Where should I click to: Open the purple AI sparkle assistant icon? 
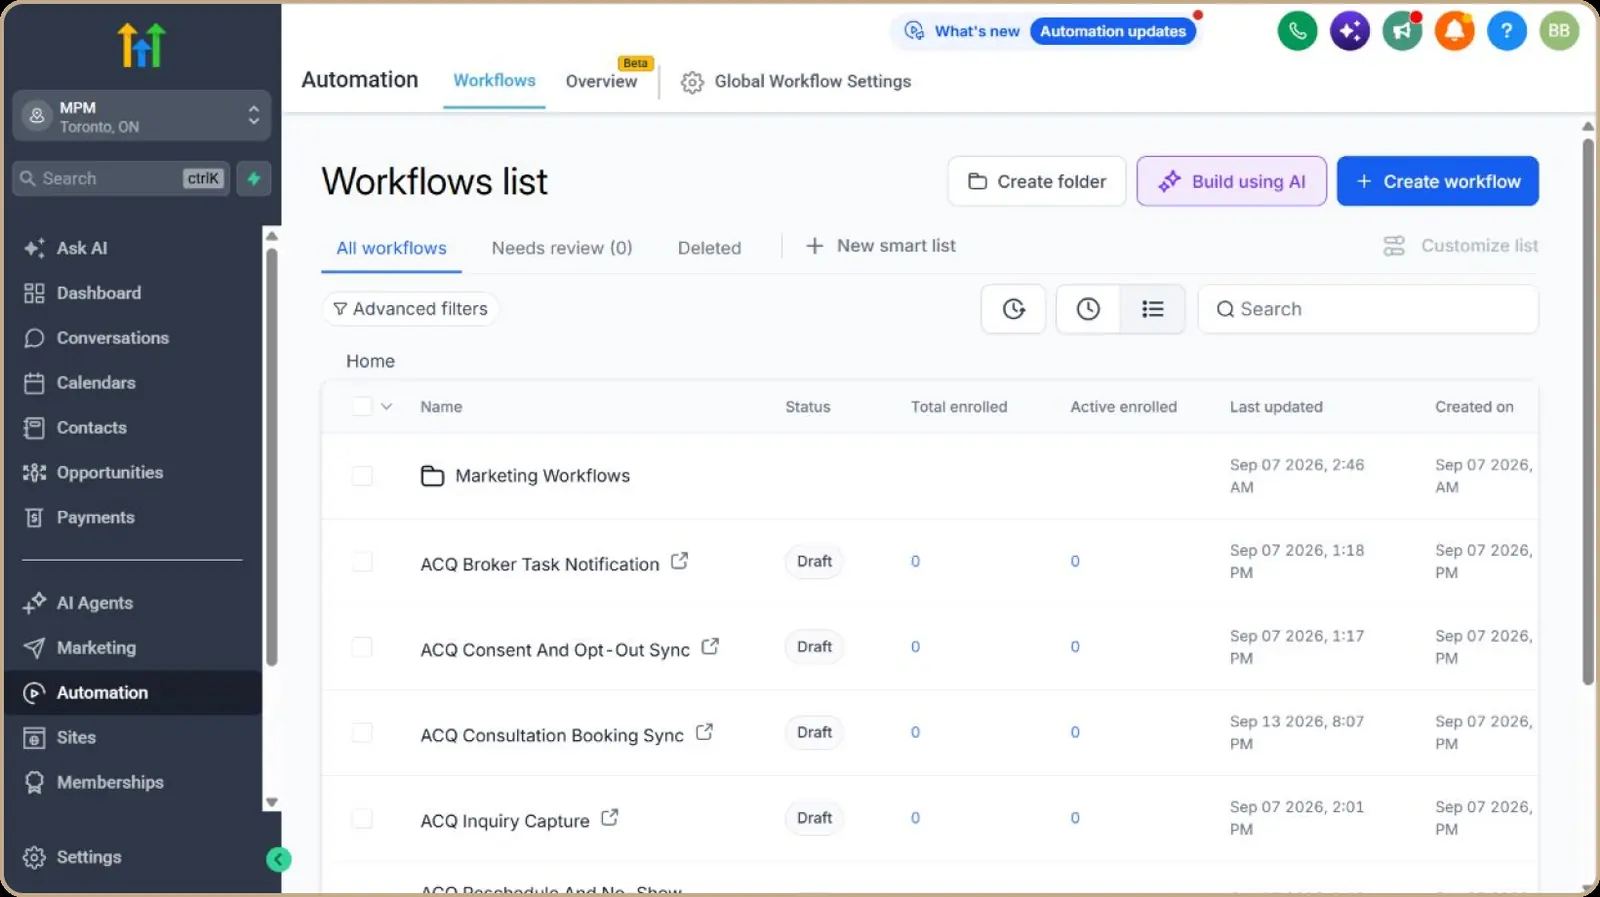pos(1350,31)
